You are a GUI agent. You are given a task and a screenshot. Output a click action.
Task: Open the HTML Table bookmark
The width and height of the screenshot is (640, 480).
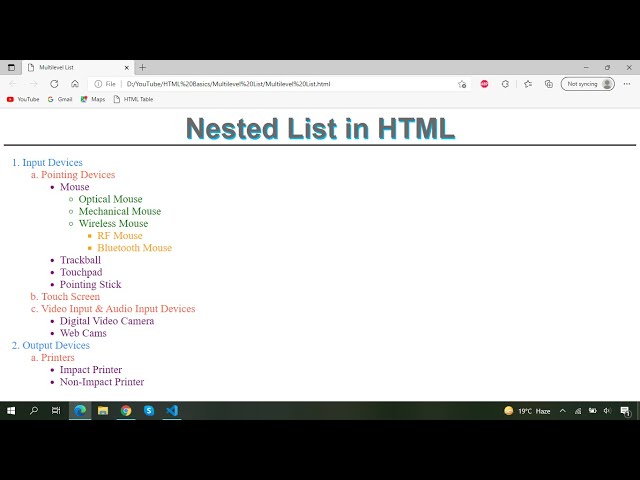[133, 99]
